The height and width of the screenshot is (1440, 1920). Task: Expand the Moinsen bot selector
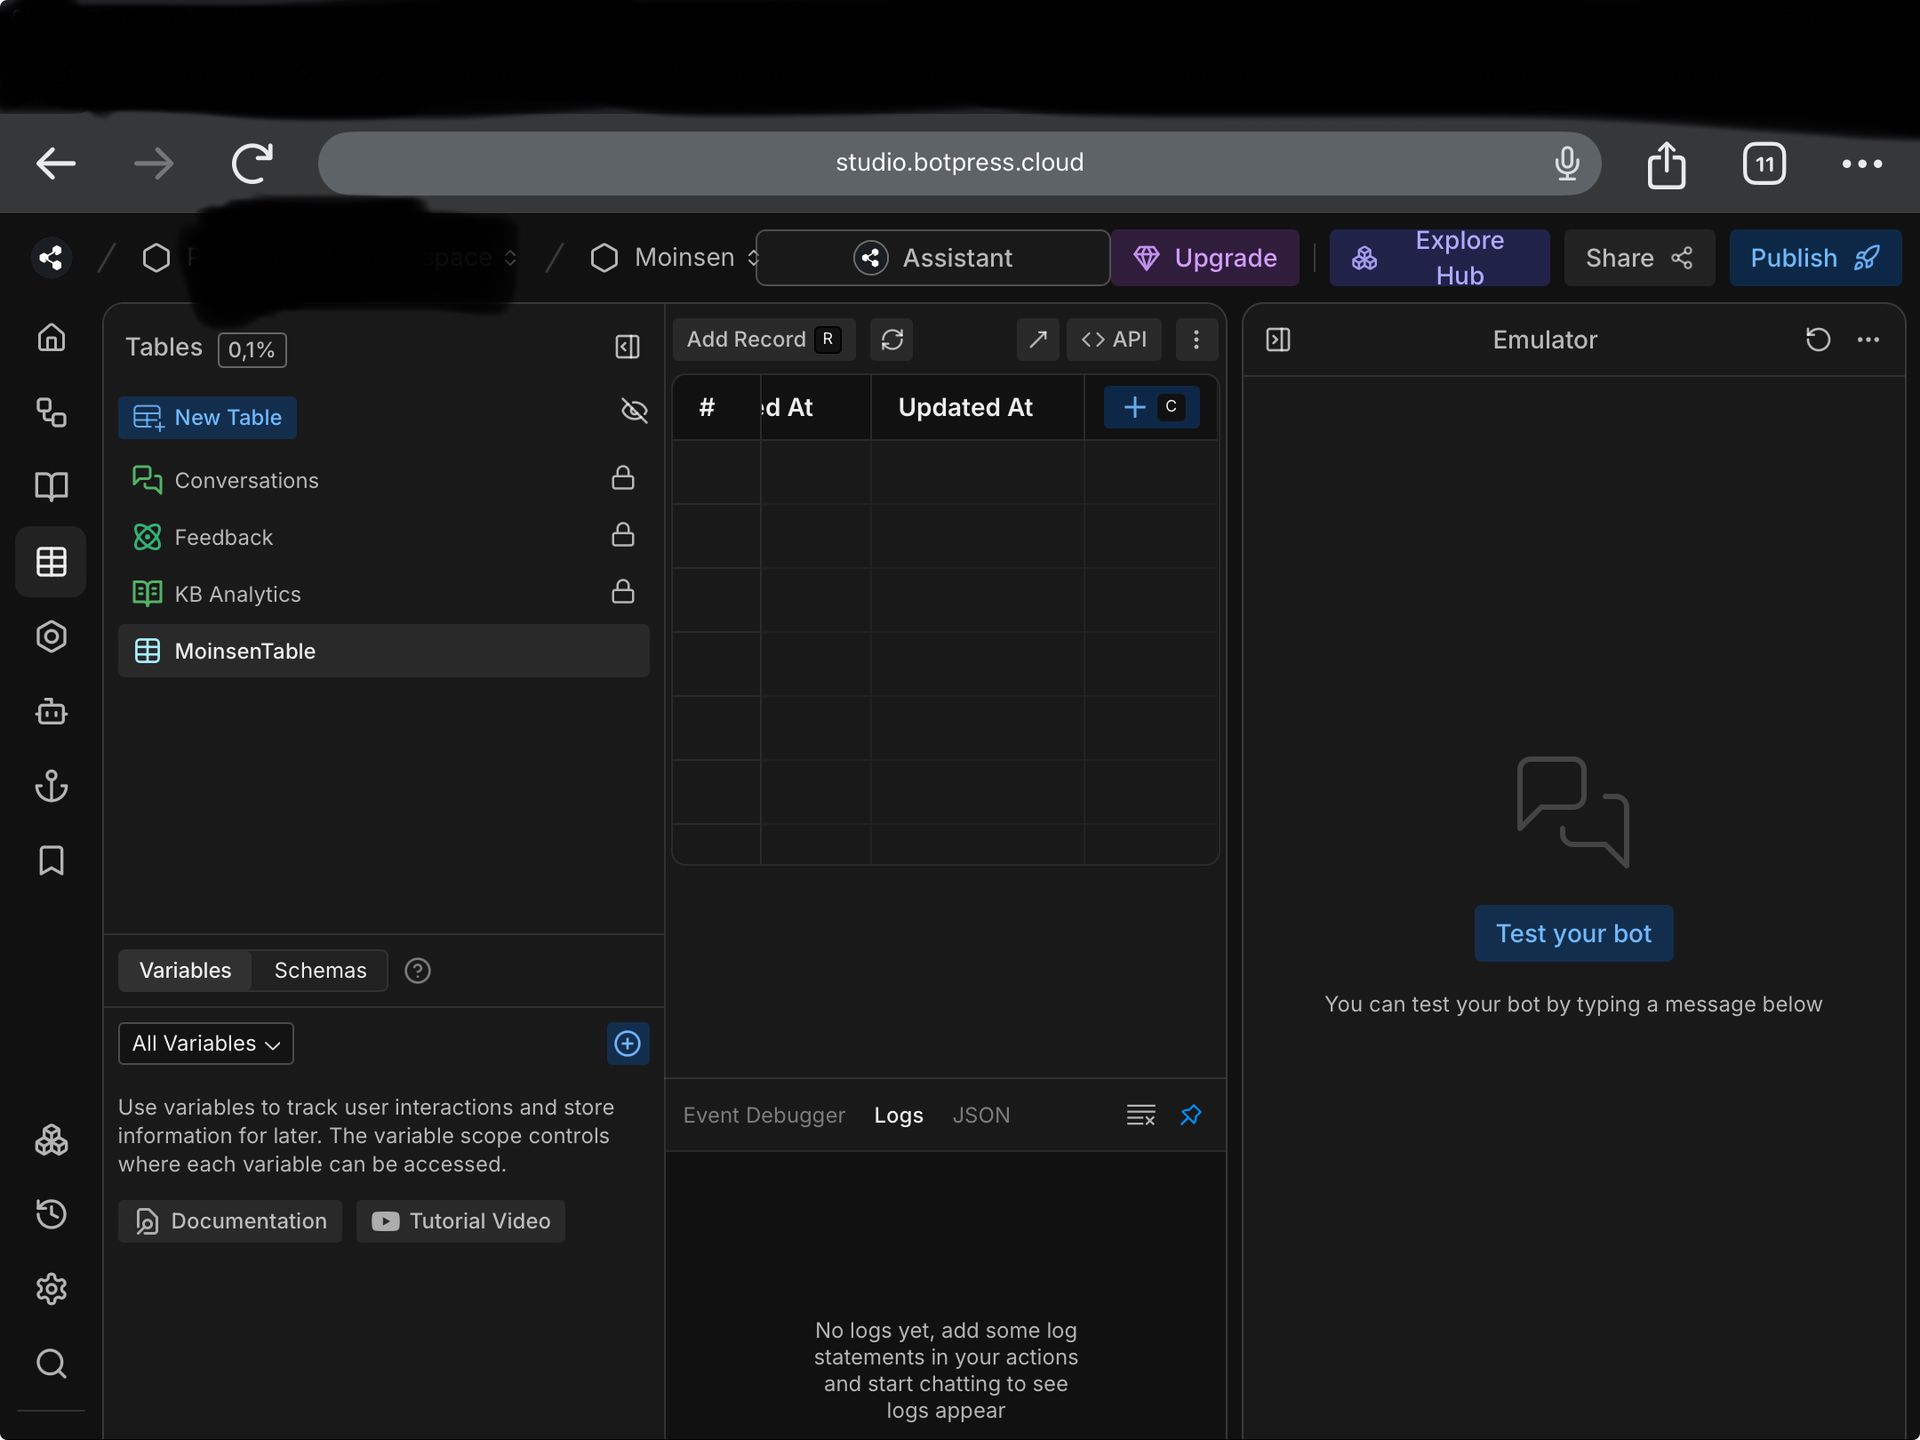(753, 258)
